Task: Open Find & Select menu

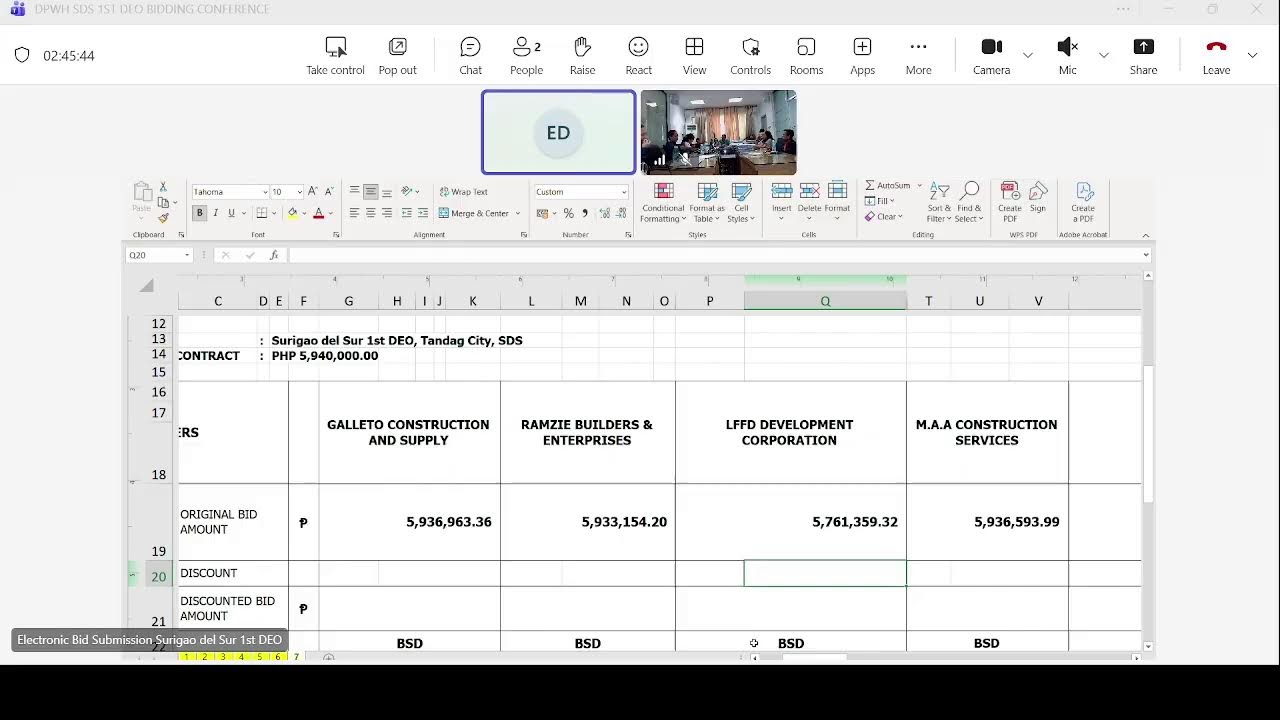Action: (969, 202)
